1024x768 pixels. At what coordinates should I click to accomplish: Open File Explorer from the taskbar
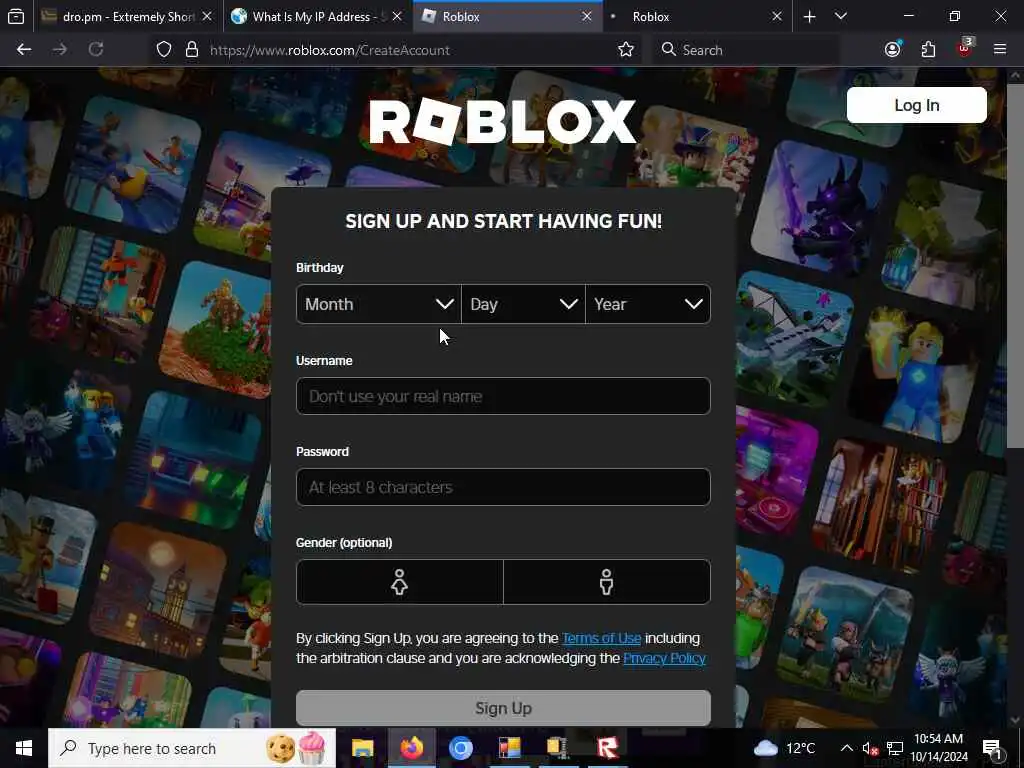click(x=362, y=748)
